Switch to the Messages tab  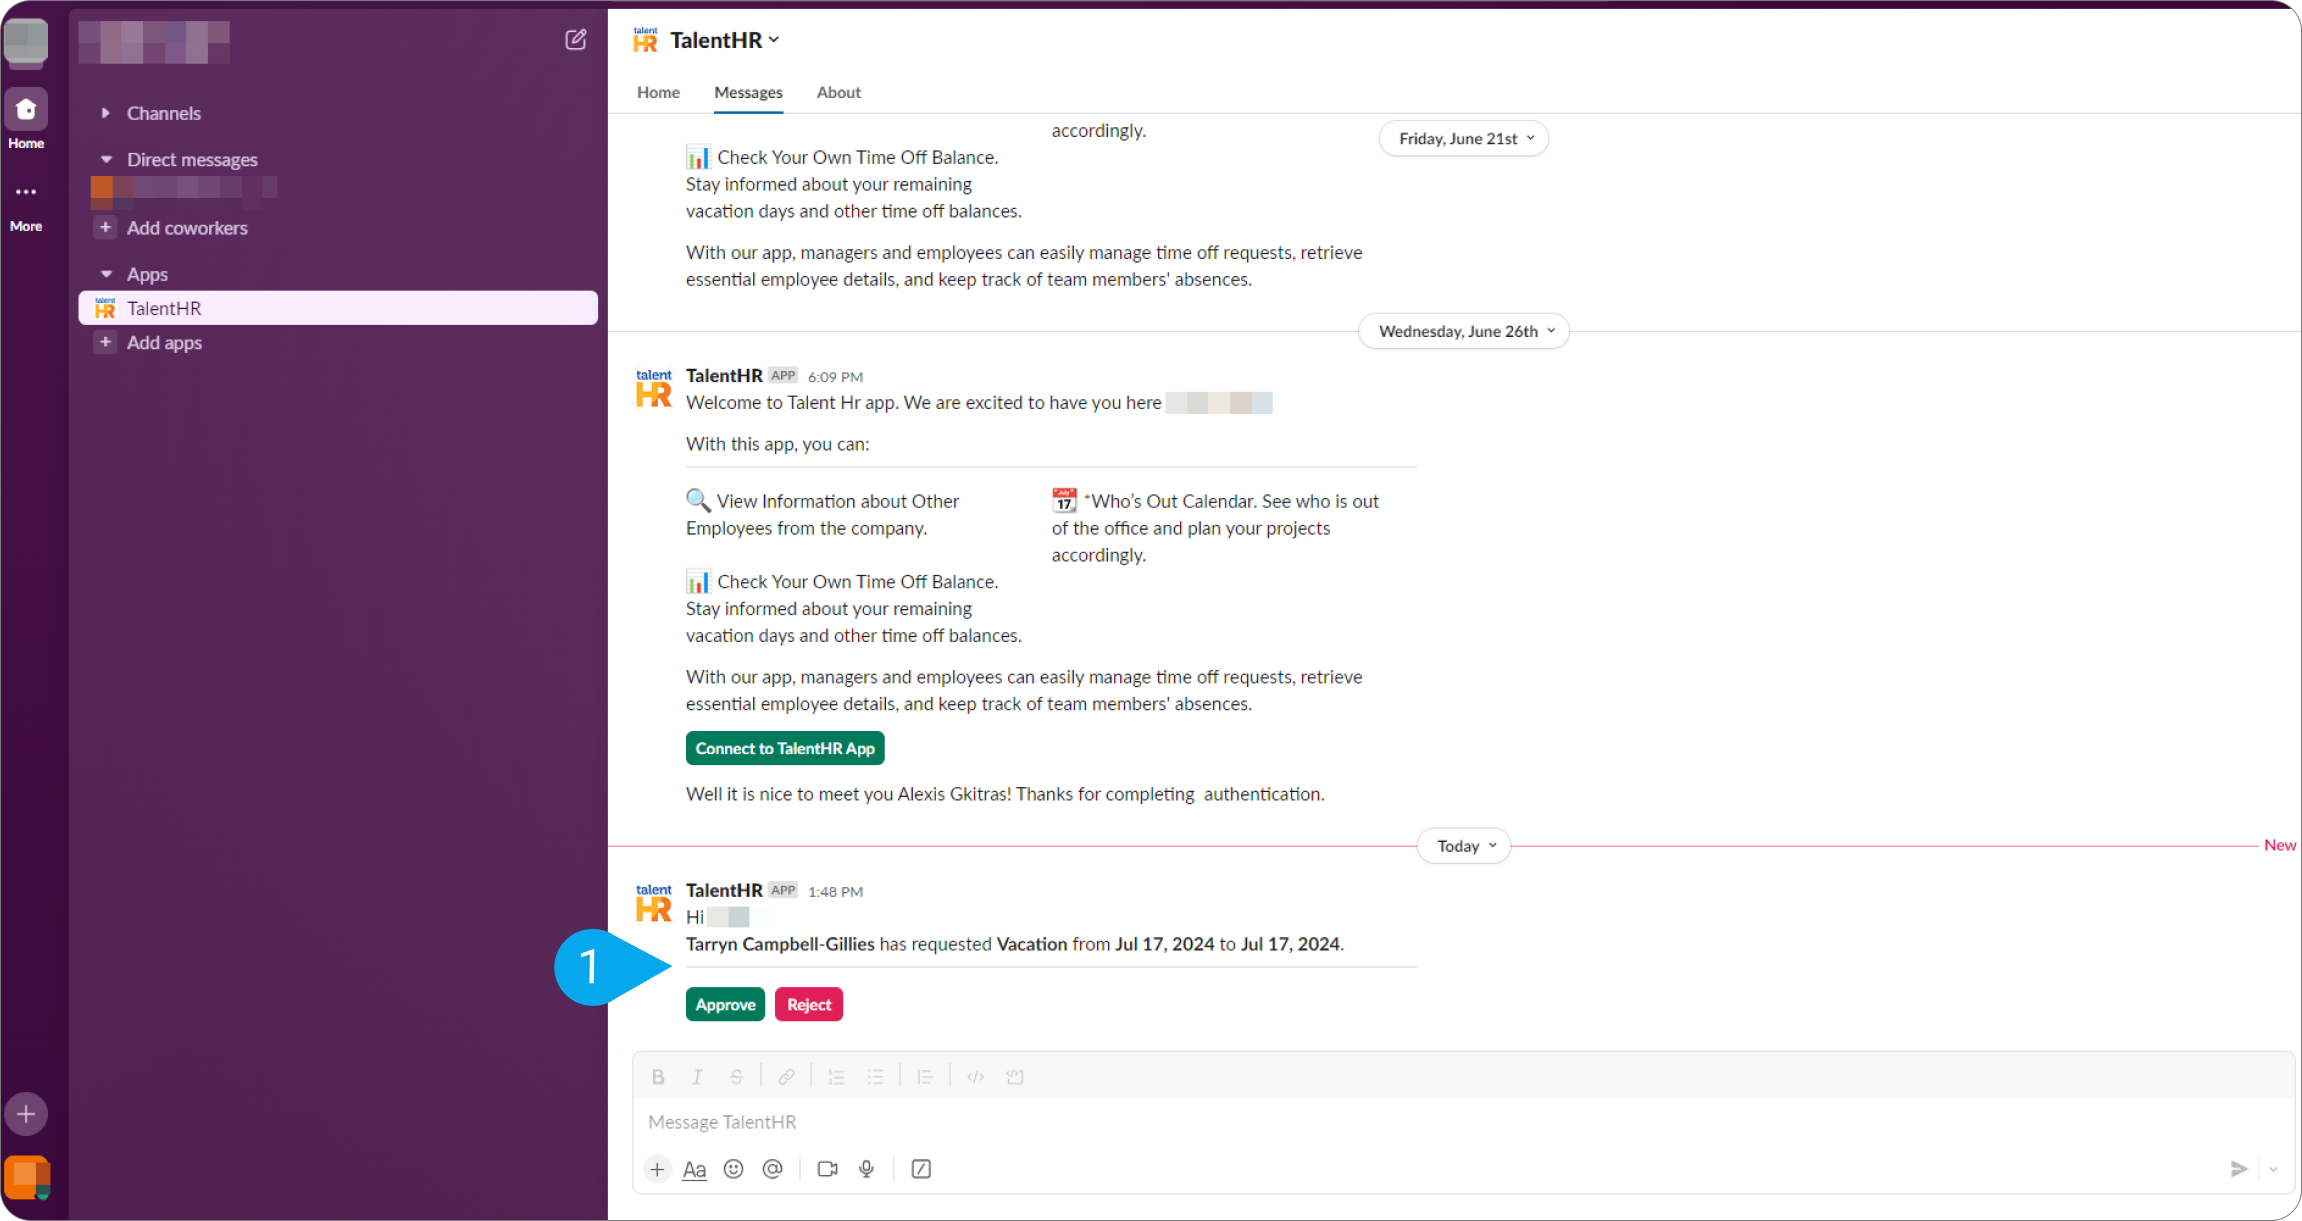click(748, 92)
